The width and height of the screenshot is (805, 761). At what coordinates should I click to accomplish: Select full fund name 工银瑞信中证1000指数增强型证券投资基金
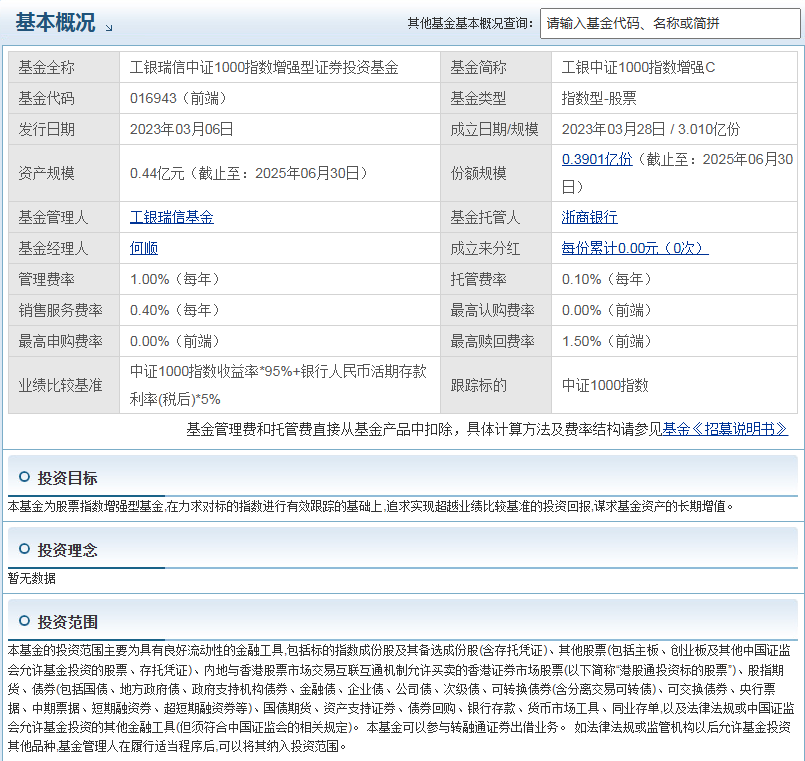(264, 67)
